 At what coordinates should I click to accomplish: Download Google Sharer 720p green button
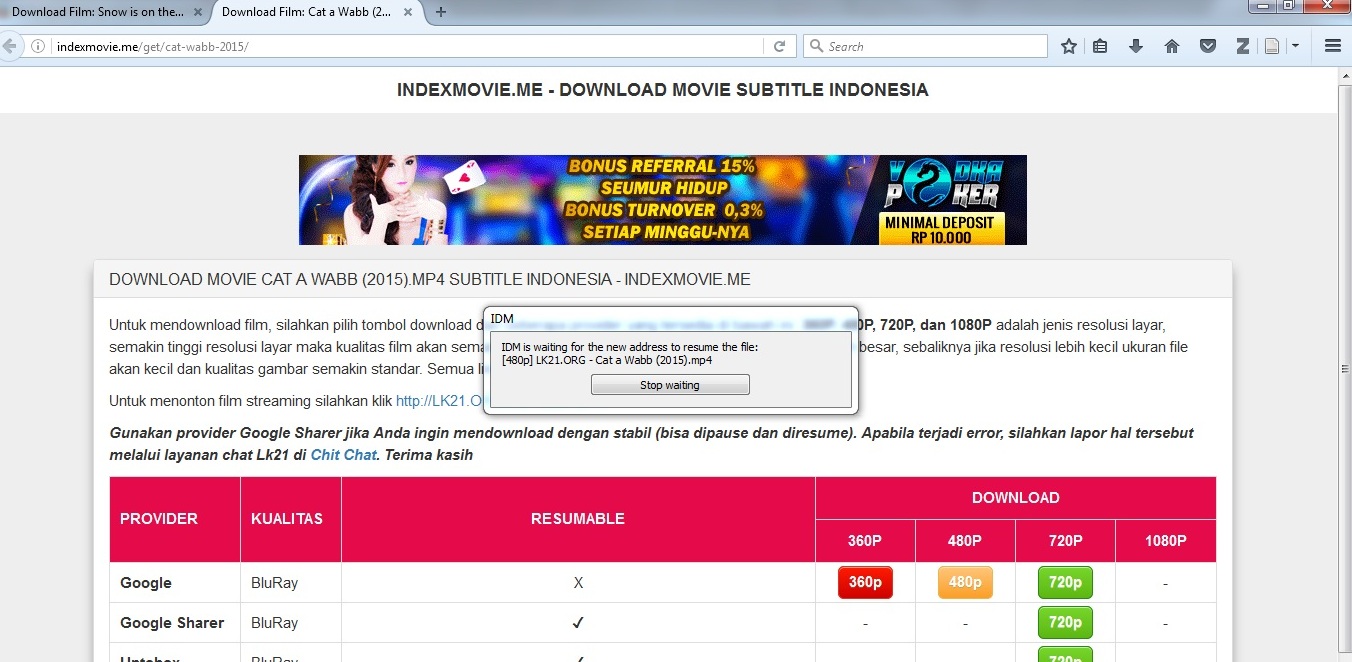pos(1065,623)
